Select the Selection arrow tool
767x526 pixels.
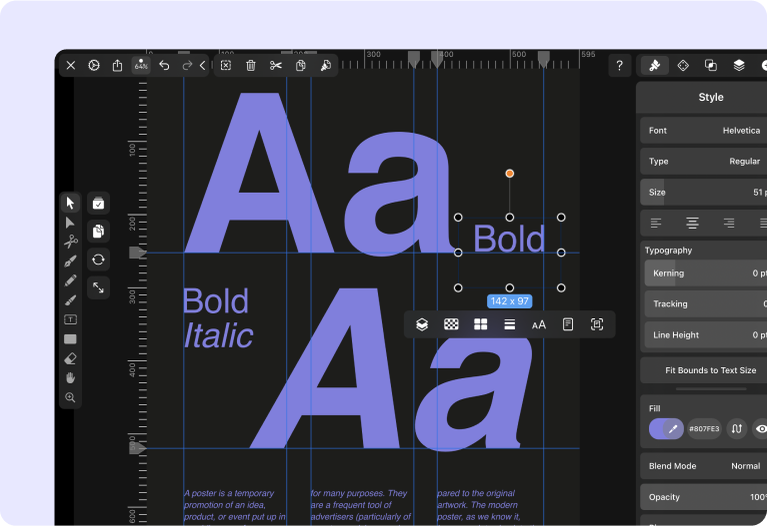(x=70, y=203)
